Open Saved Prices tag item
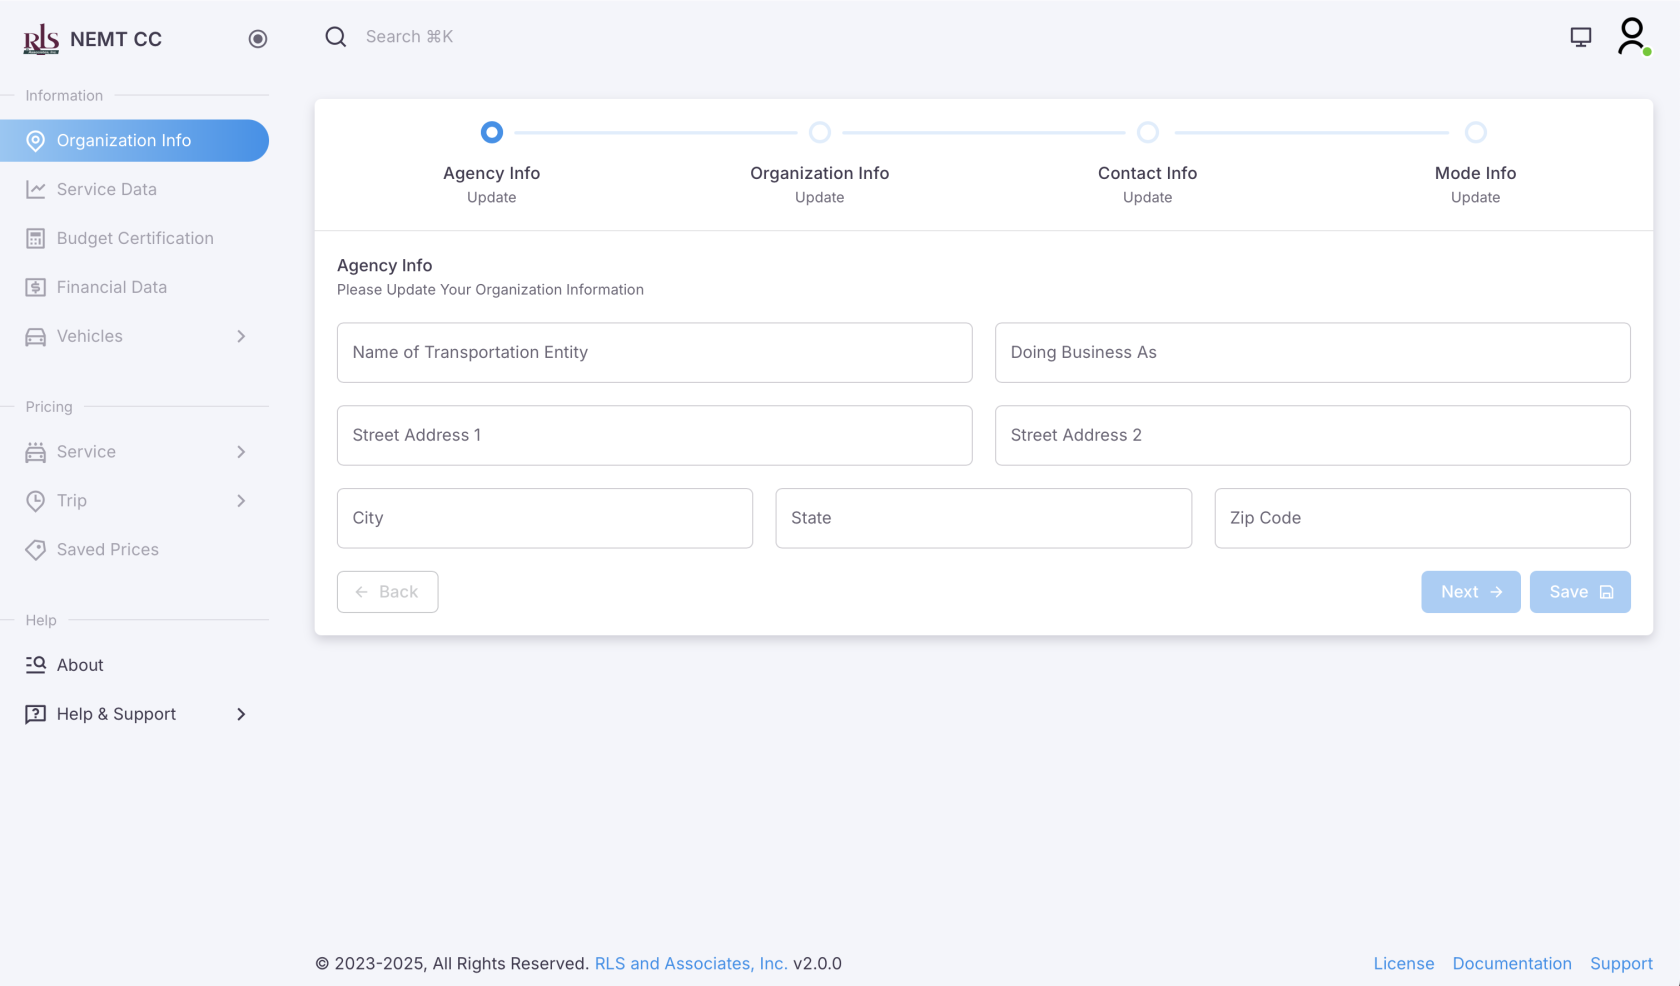 [x=107, y=549]
